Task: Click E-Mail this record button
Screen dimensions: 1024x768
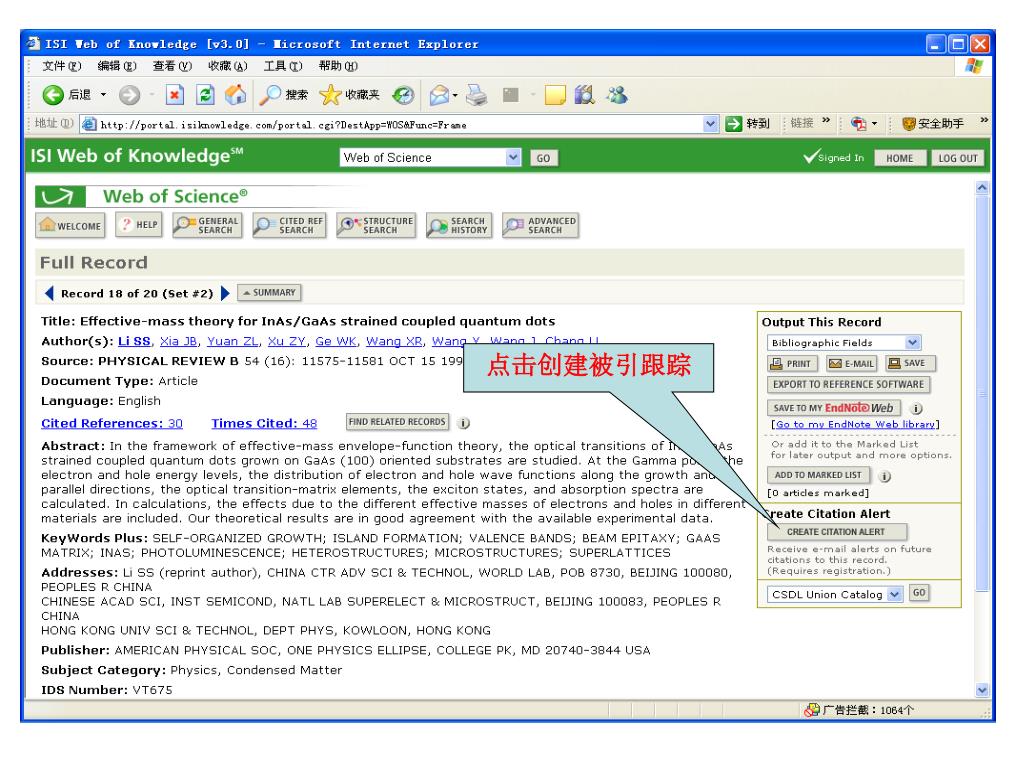Action: tap(852, 364)
